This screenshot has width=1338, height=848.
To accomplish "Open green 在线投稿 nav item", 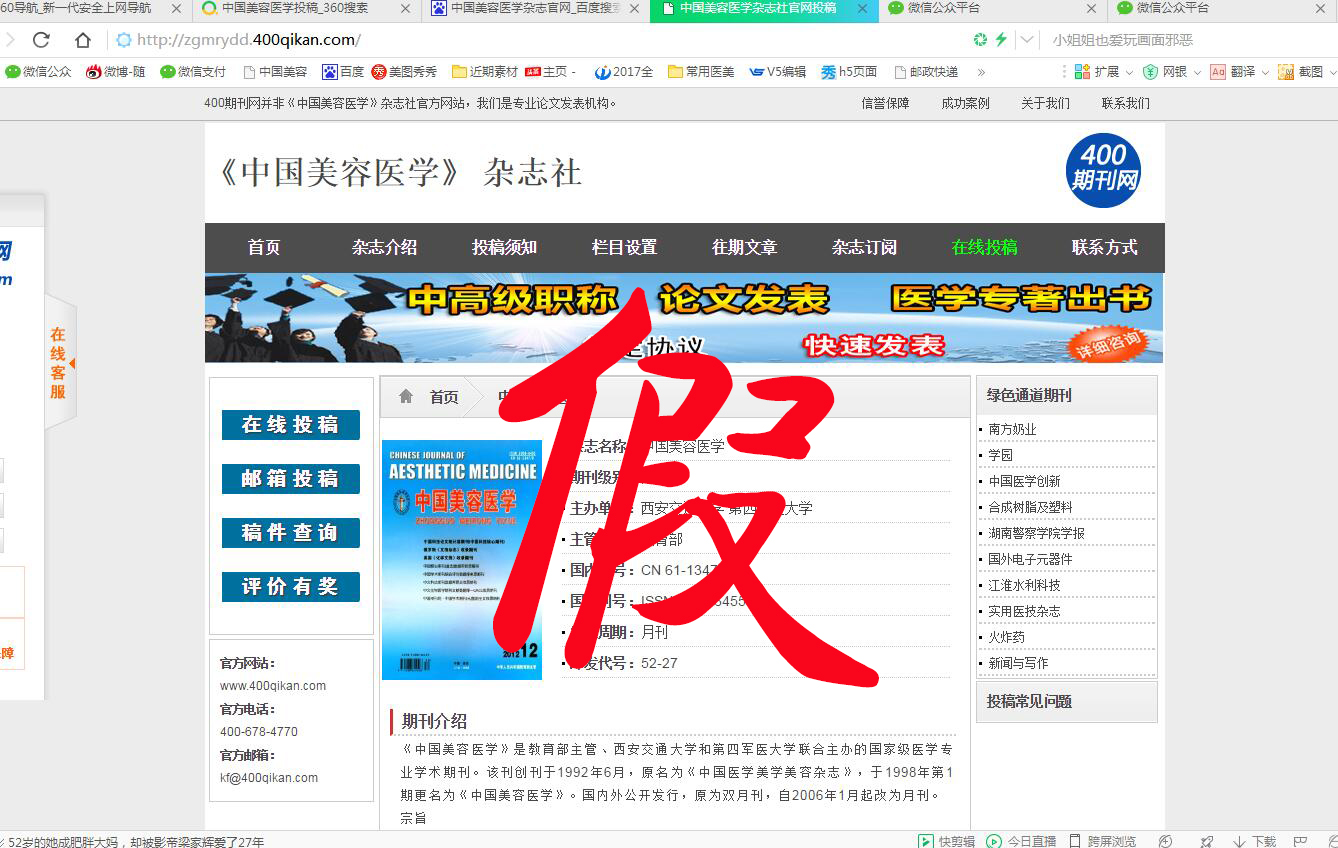I will (984, 248).
